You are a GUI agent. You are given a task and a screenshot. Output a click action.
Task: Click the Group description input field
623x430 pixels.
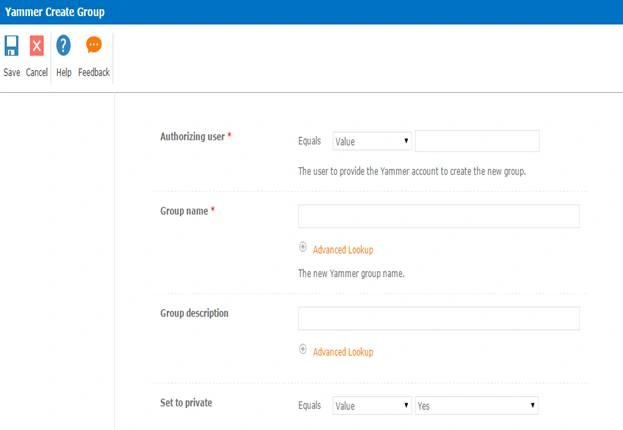coord(439,318)
